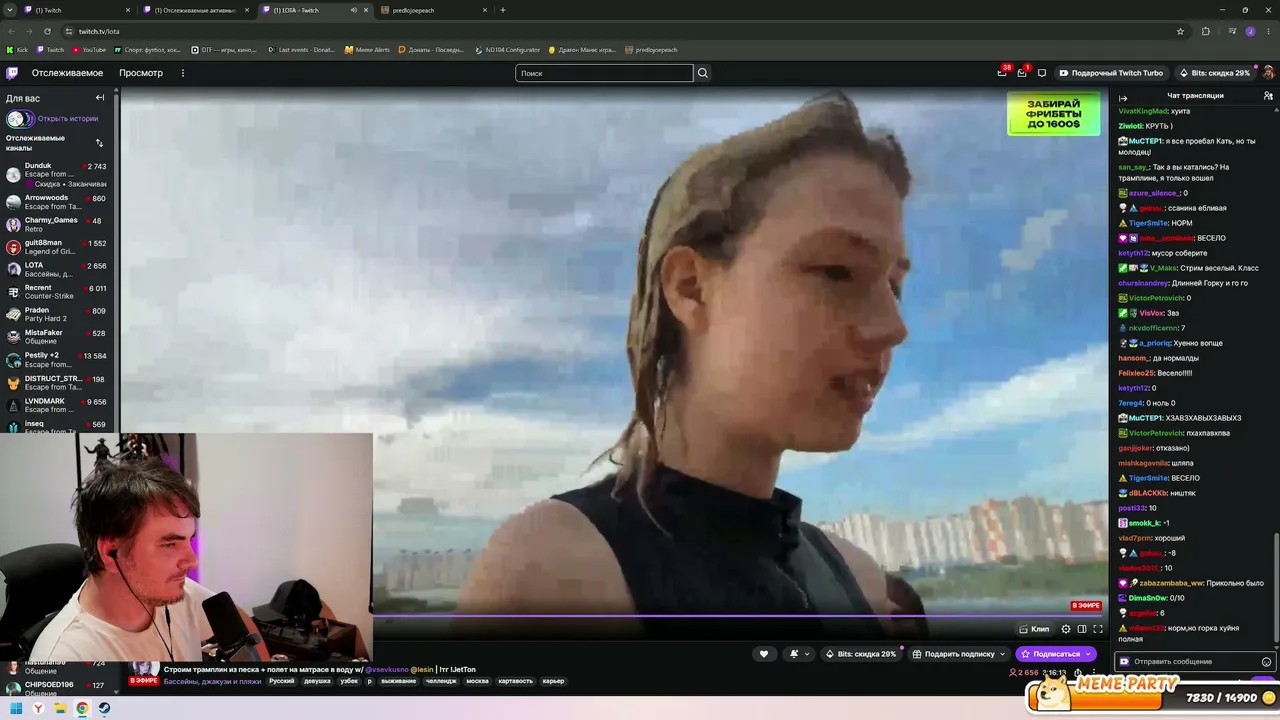Toggle theatre mode on the player
This screenshot has width=1280, height=720.
(x=1082, y=629)
